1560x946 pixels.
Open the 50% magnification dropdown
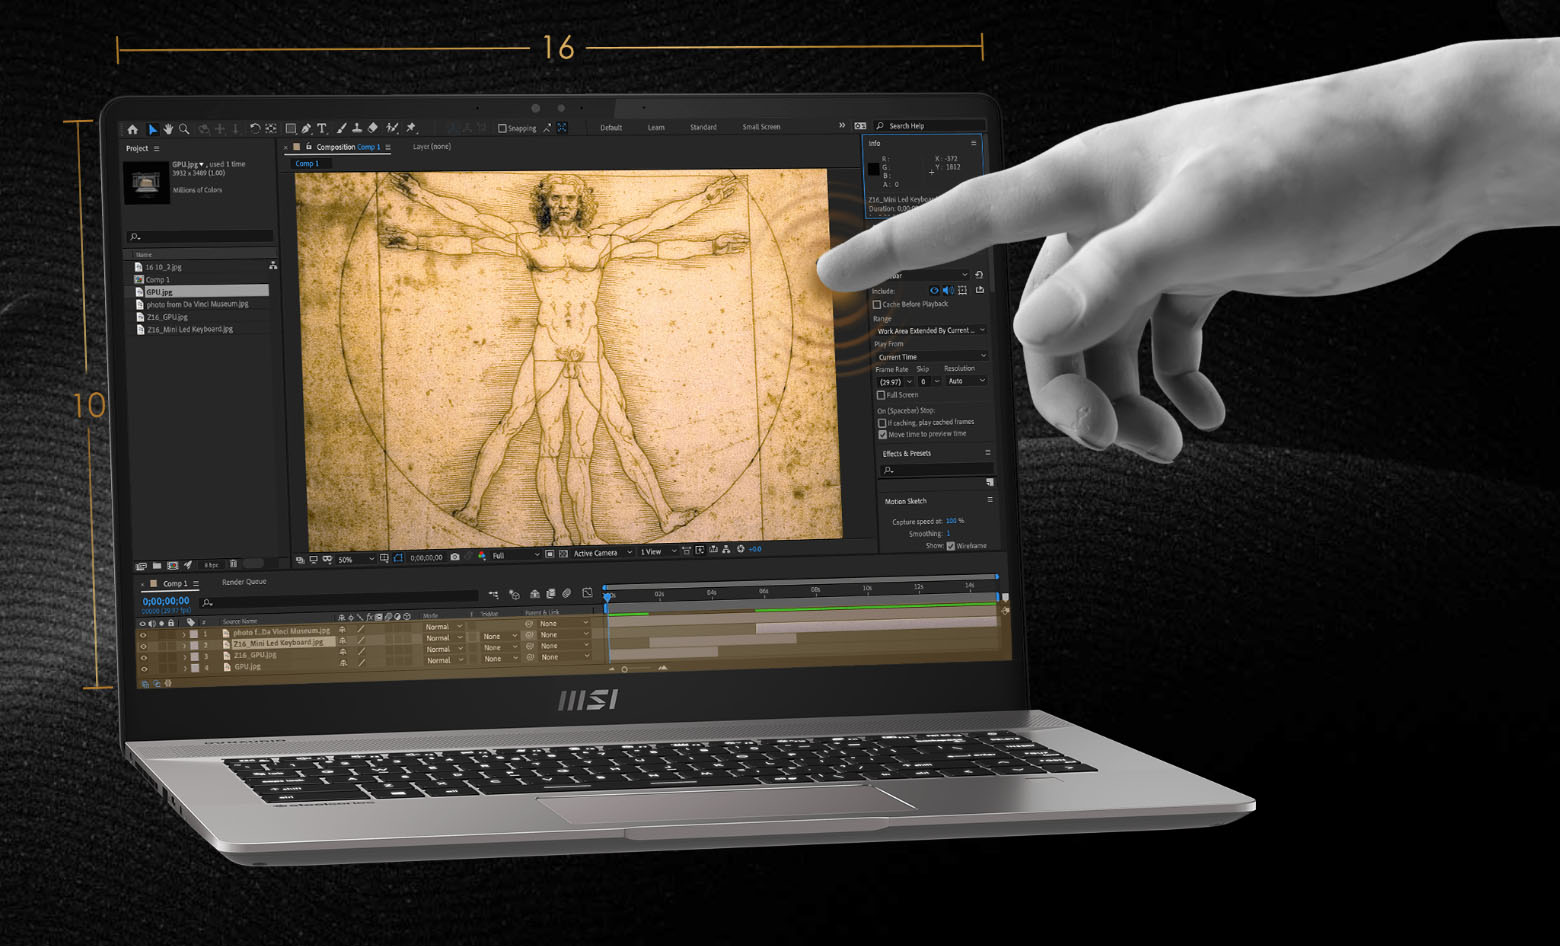(356, 559)
